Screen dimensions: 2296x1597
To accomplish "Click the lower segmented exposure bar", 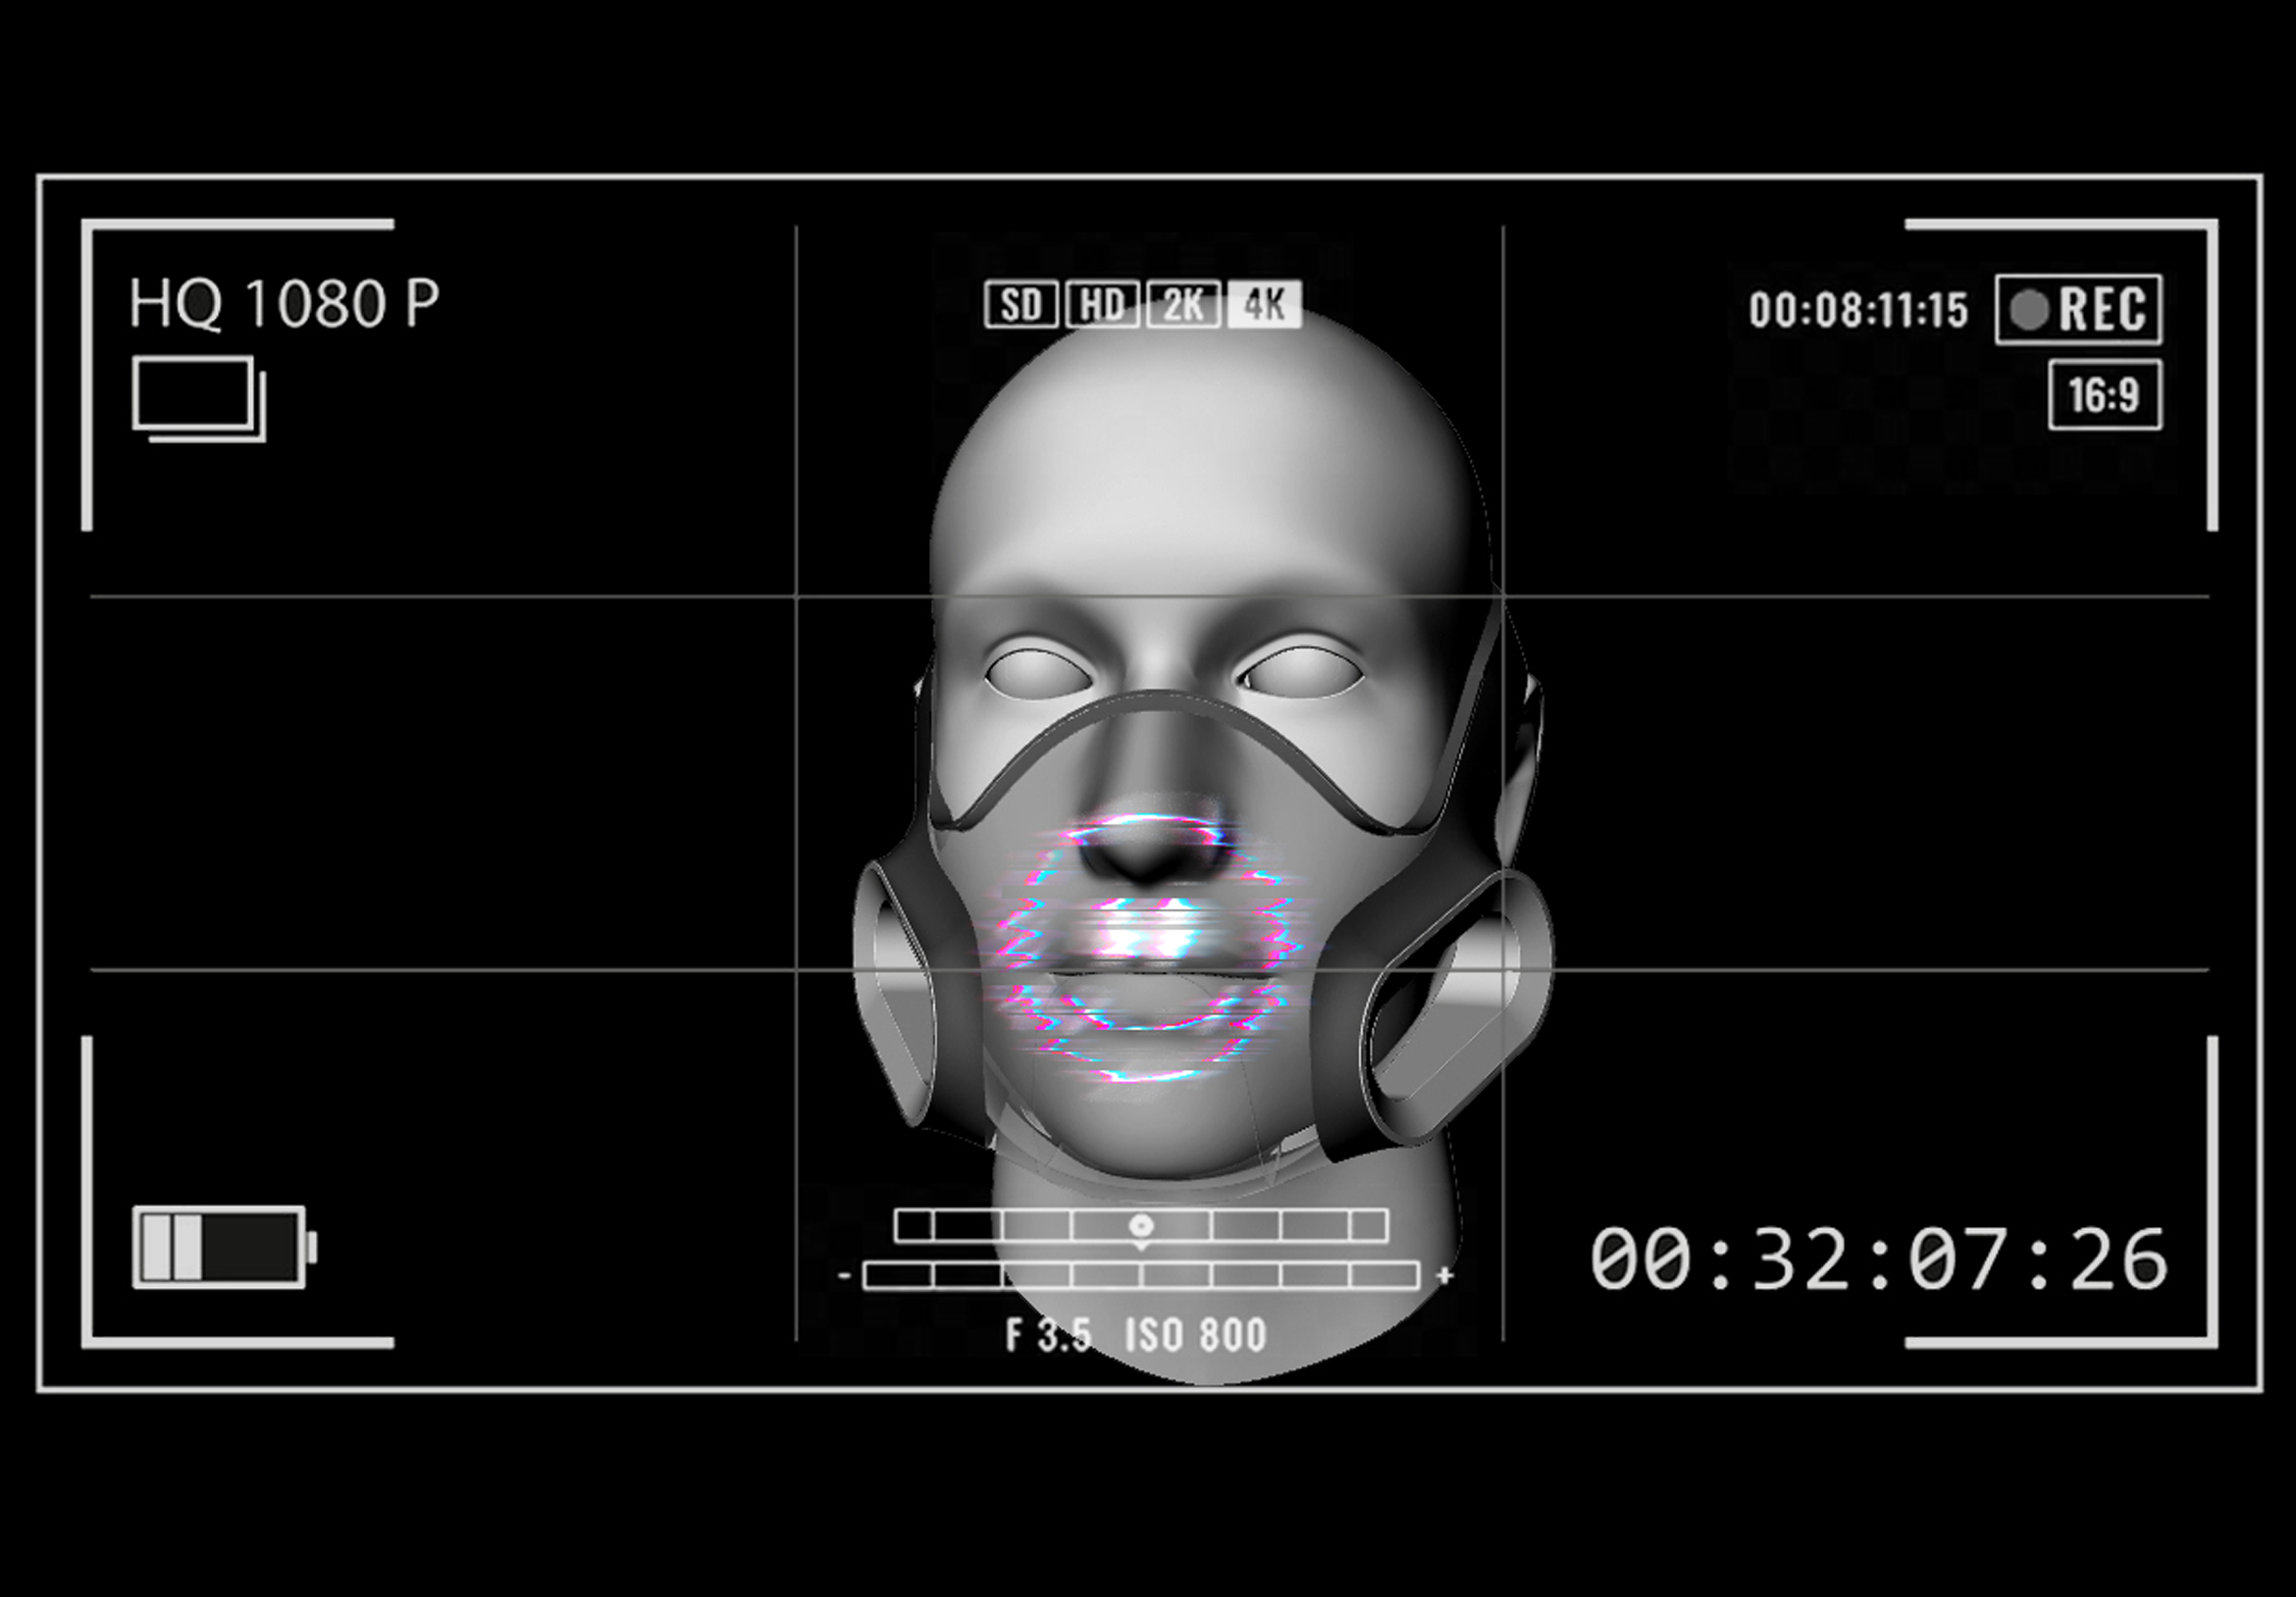I will (1141, 1275).
